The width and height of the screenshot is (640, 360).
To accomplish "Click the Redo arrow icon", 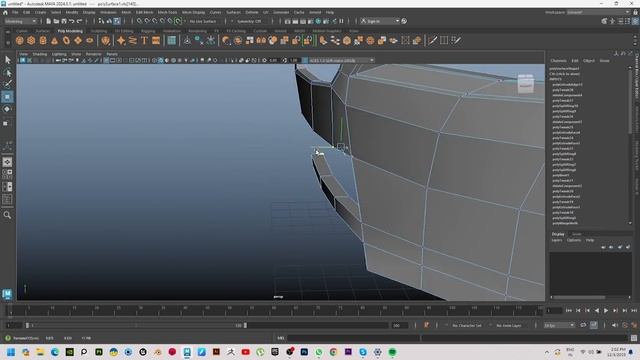I will point(80,21).
